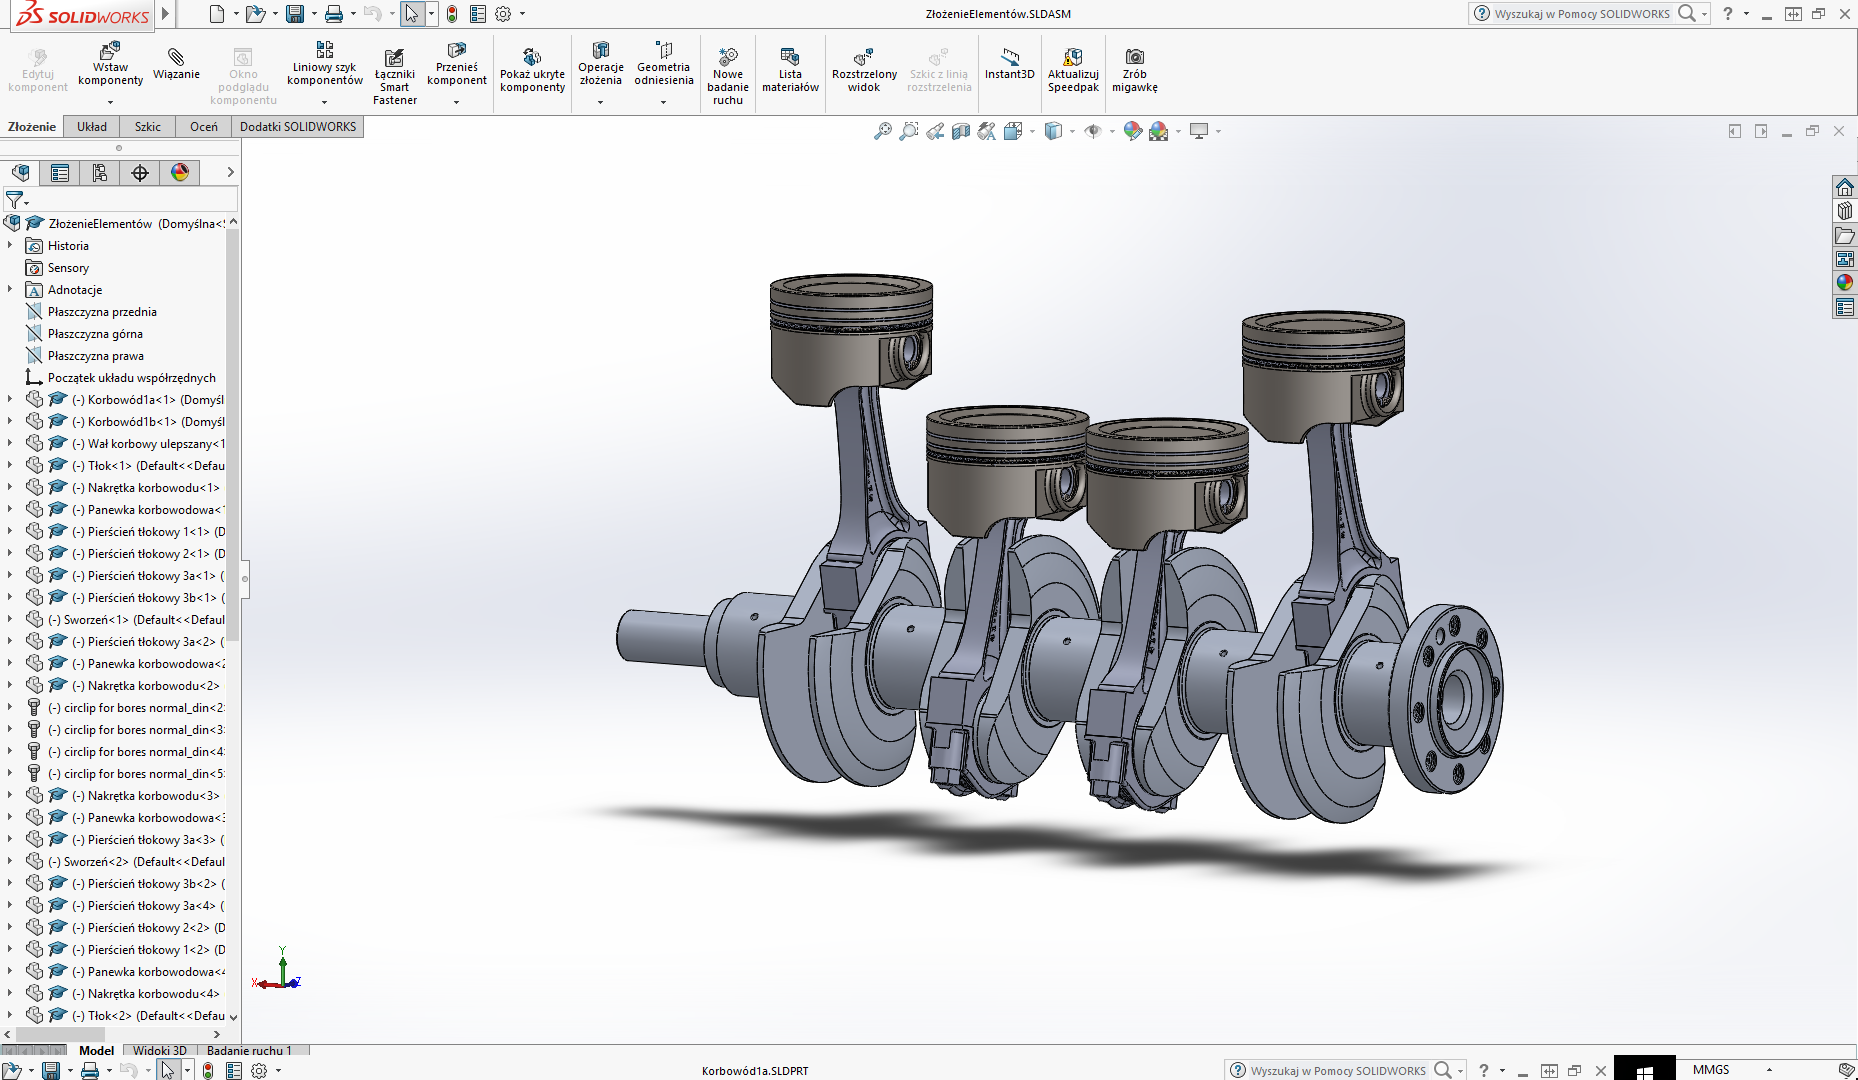Screen dimensions: 1858x1080
Task: Open Apply scene icon
Action: coord(1158,131)
